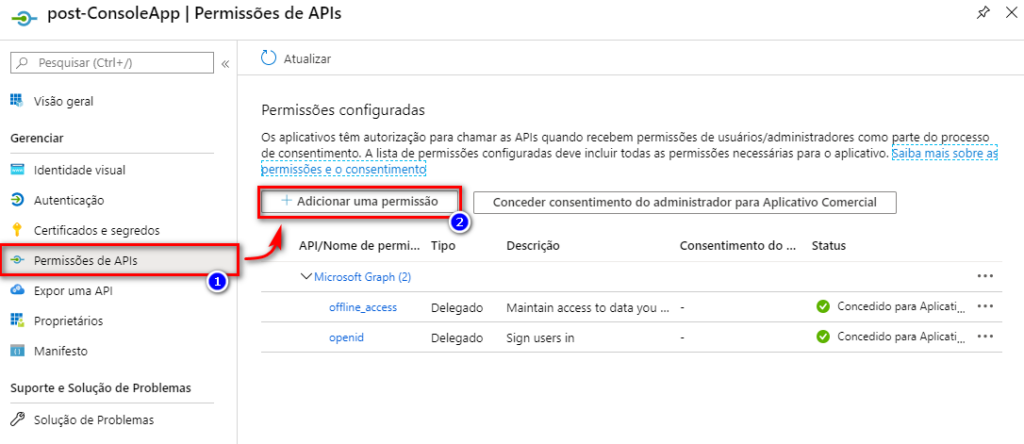Click the Visão geral grid icon
1024x444 pixels.
pyautogui.click(x=17, y=100)
